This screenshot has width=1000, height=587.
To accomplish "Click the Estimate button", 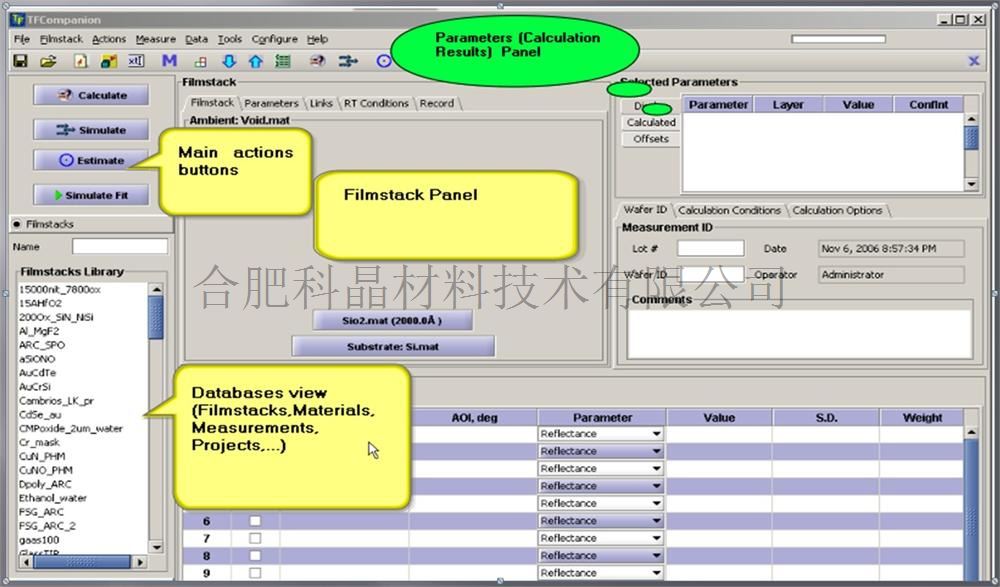I will [91, 160].
